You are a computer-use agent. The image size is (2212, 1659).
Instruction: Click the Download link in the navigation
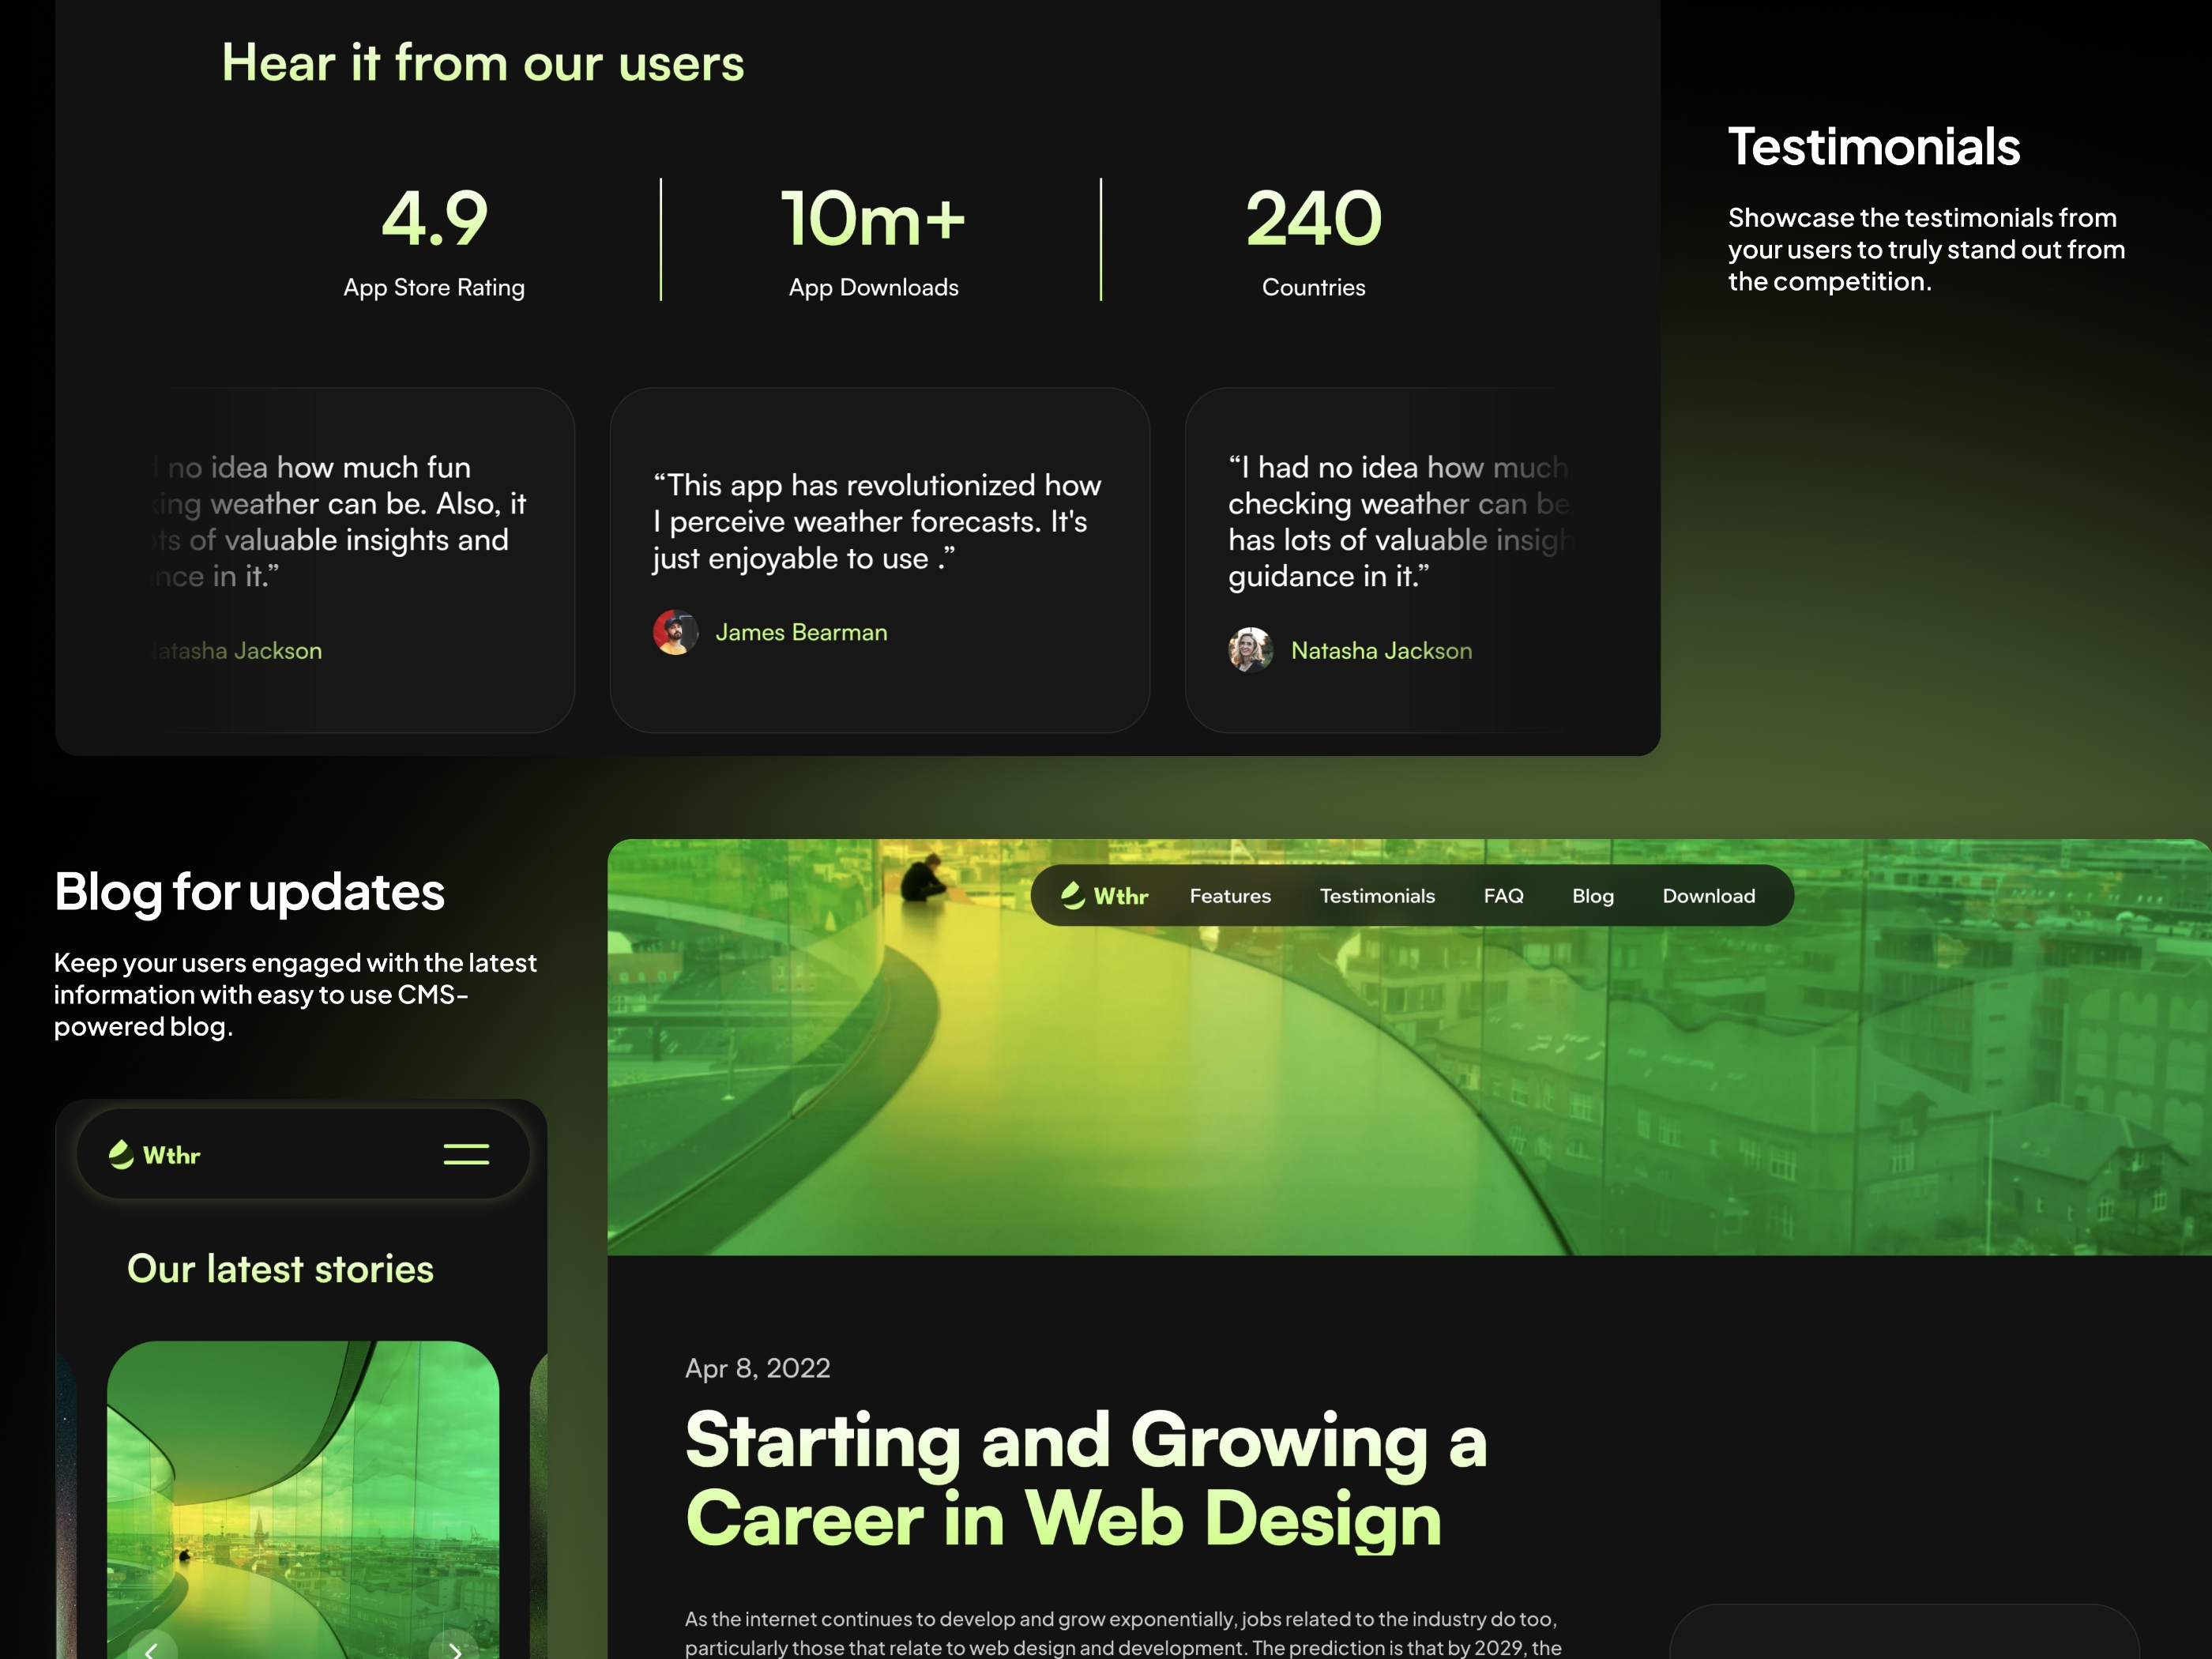point(1708,896)
